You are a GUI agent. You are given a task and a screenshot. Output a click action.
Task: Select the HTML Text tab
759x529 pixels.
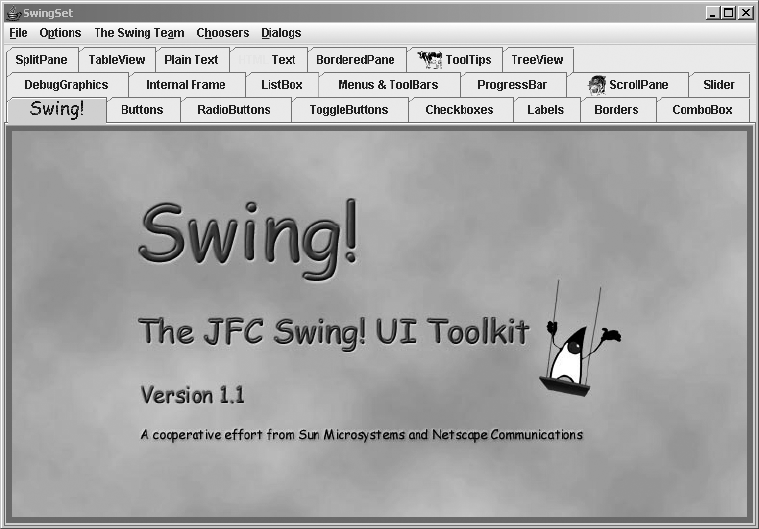click(269, 60)
